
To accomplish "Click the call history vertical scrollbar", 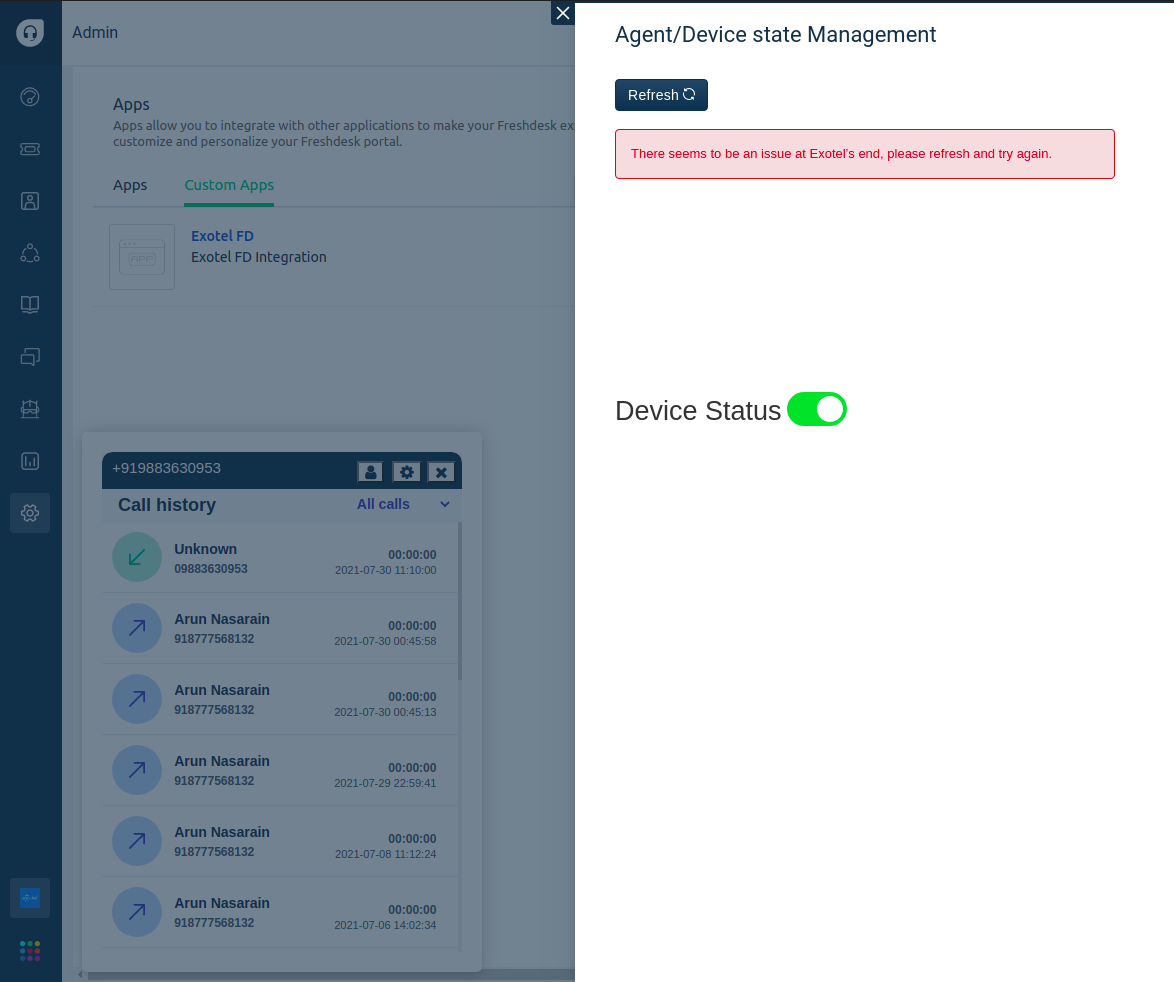I will [x=460, y=601].
